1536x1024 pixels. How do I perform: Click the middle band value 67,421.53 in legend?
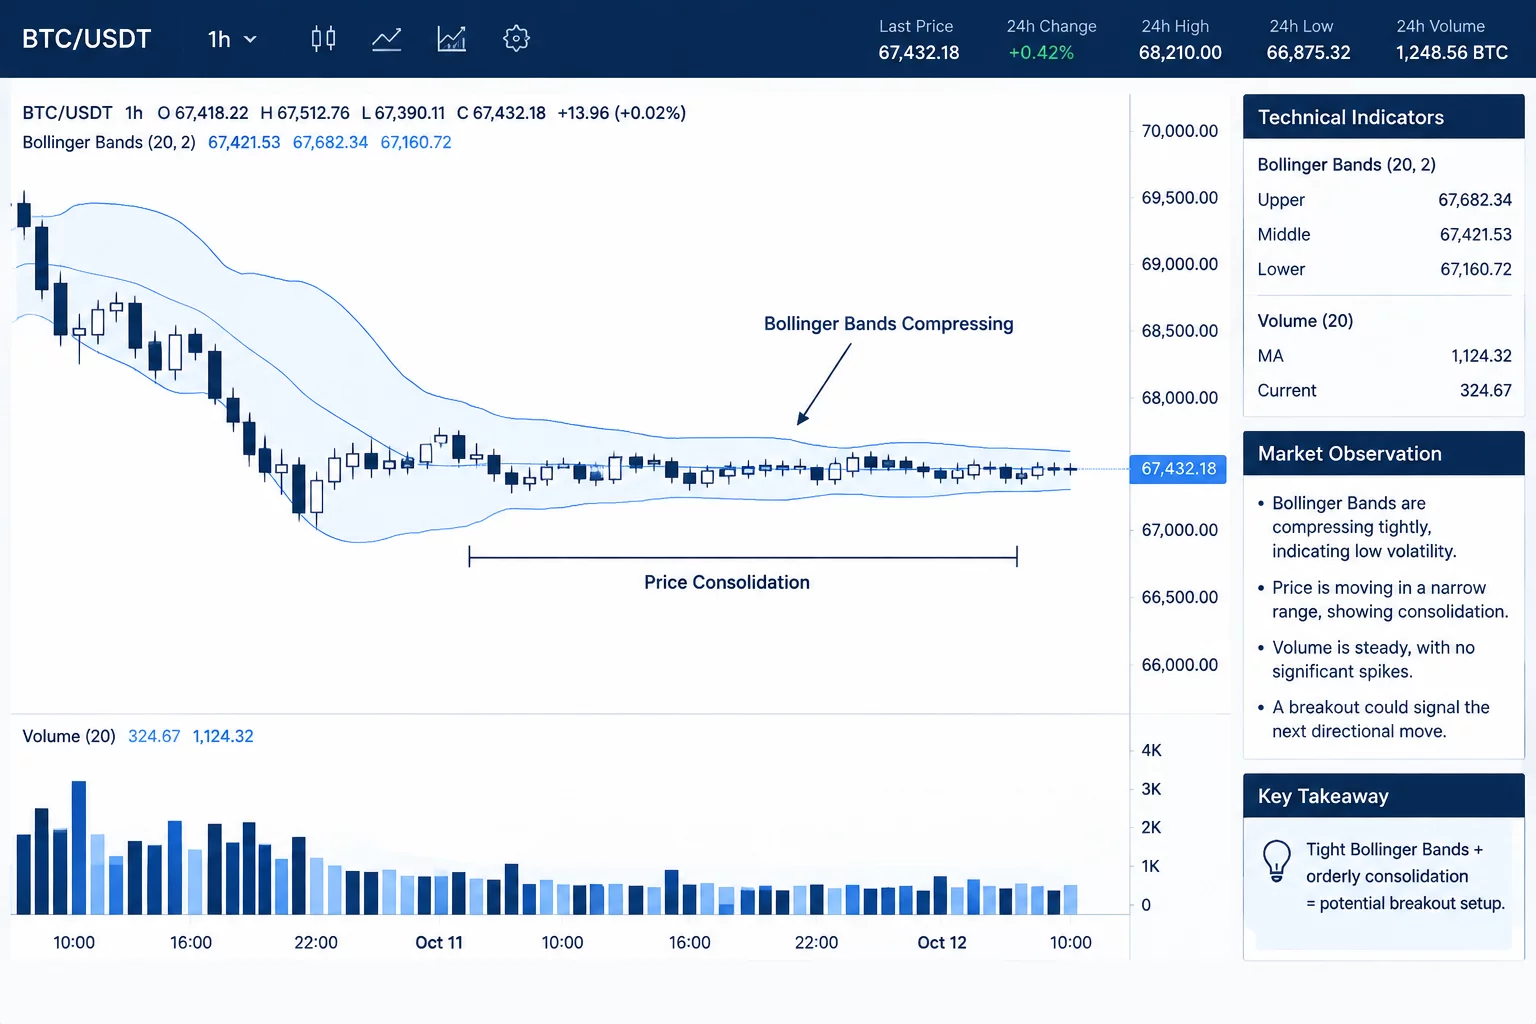click(244, 142)
